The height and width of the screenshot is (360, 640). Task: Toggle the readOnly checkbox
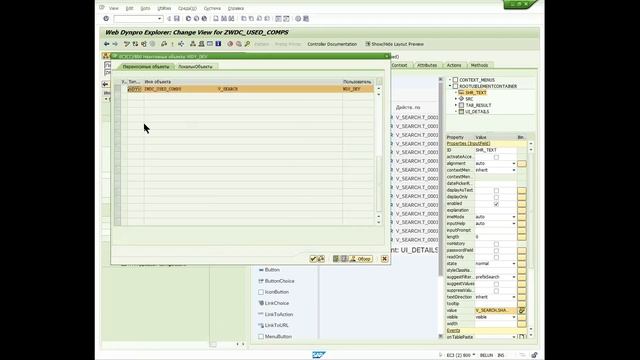496,257
